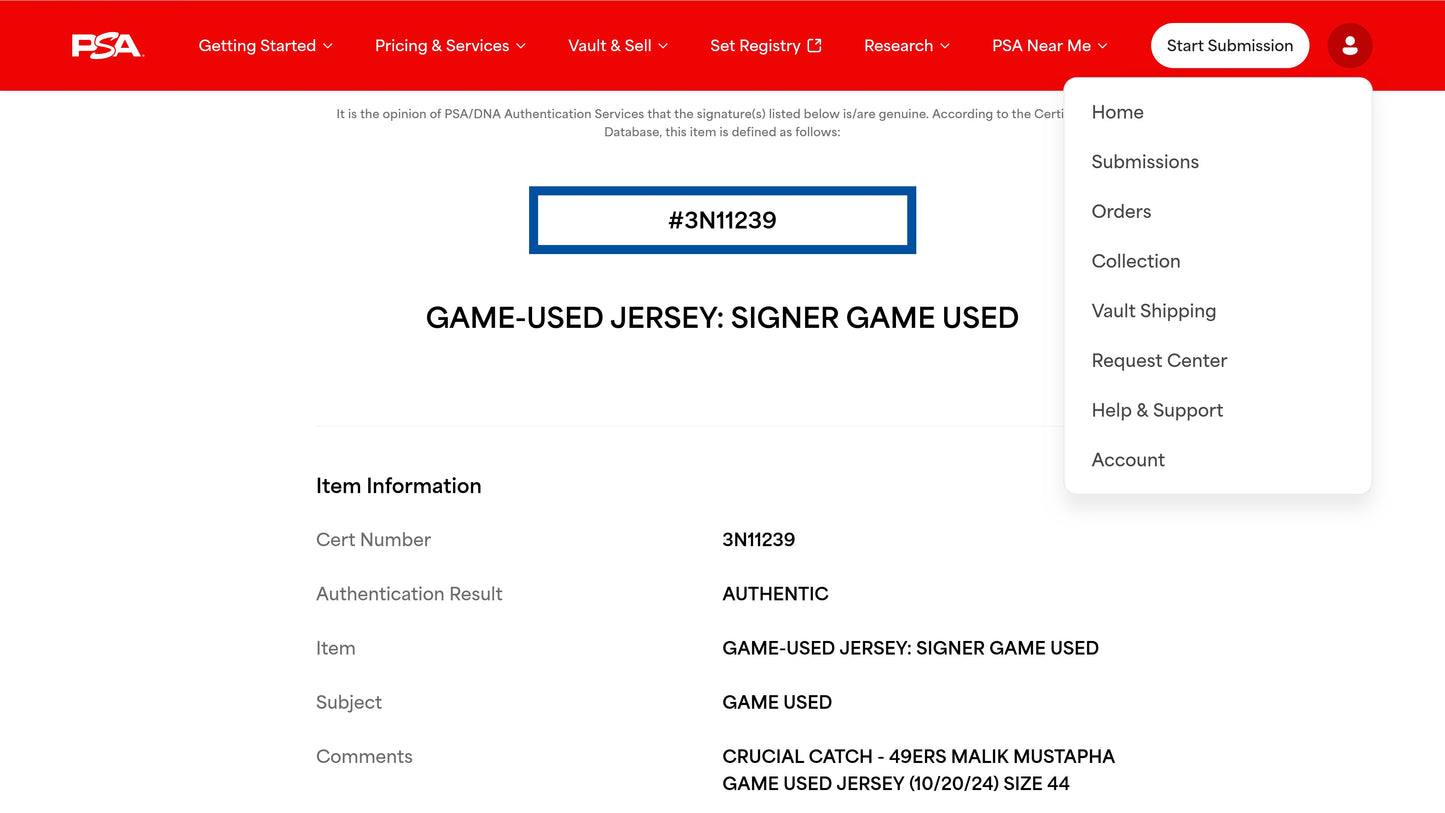Image resolution: width=1445 pixels, height=813 pixels.
Task: Open the Set Registry link
Action: tap(765, 46)
